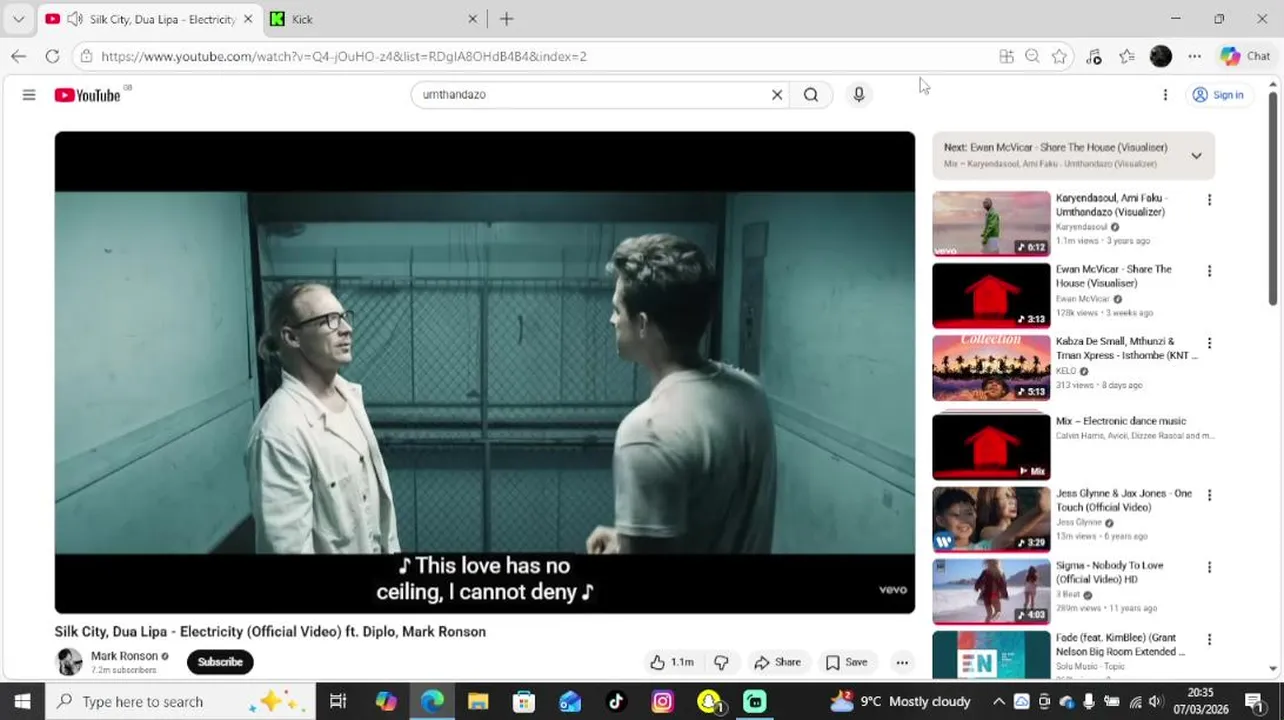The height and width of the screenshot is (720, 1284).
Task: Open the browser zoom magnifier icon
Action: [x=1032, y=56]
